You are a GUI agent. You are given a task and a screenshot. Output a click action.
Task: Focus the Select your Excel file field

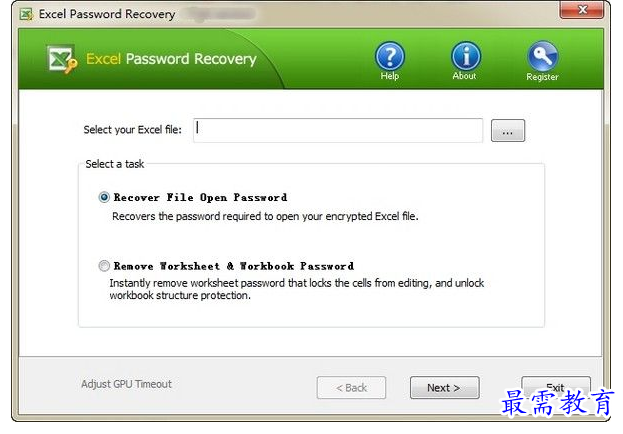(x=338, y=130)
